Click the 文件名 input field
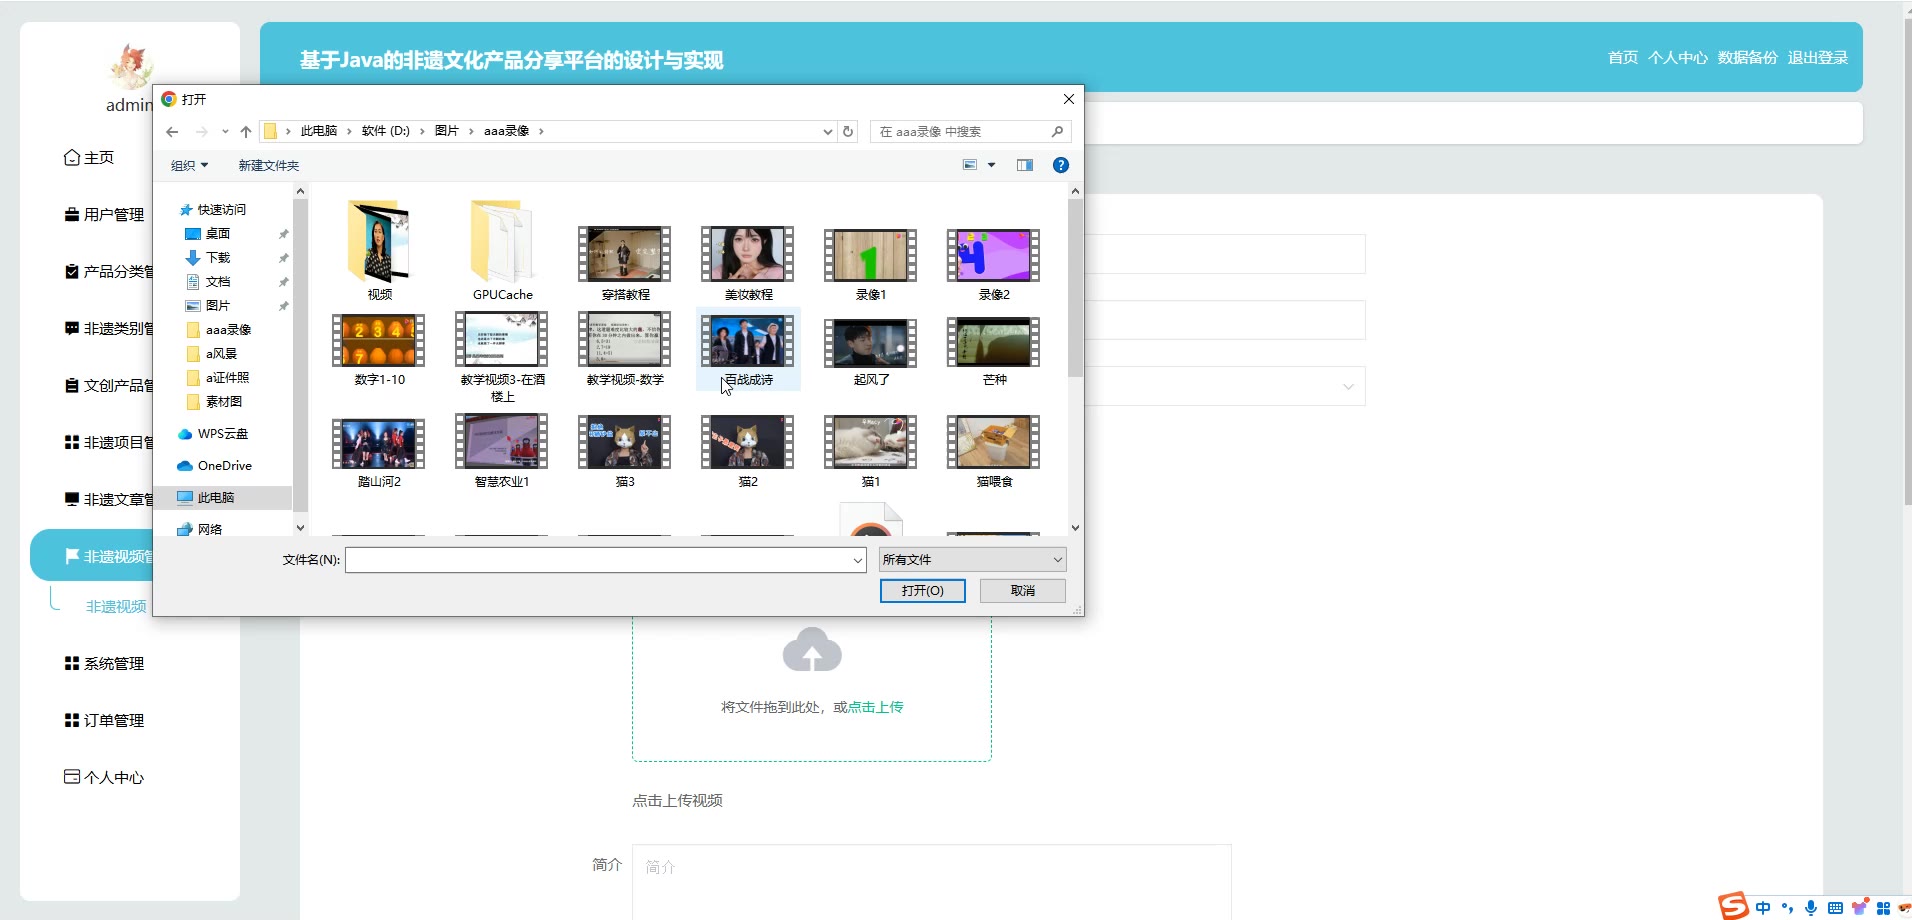Viewport: 1912px width, 920px height. pos(600,560)
